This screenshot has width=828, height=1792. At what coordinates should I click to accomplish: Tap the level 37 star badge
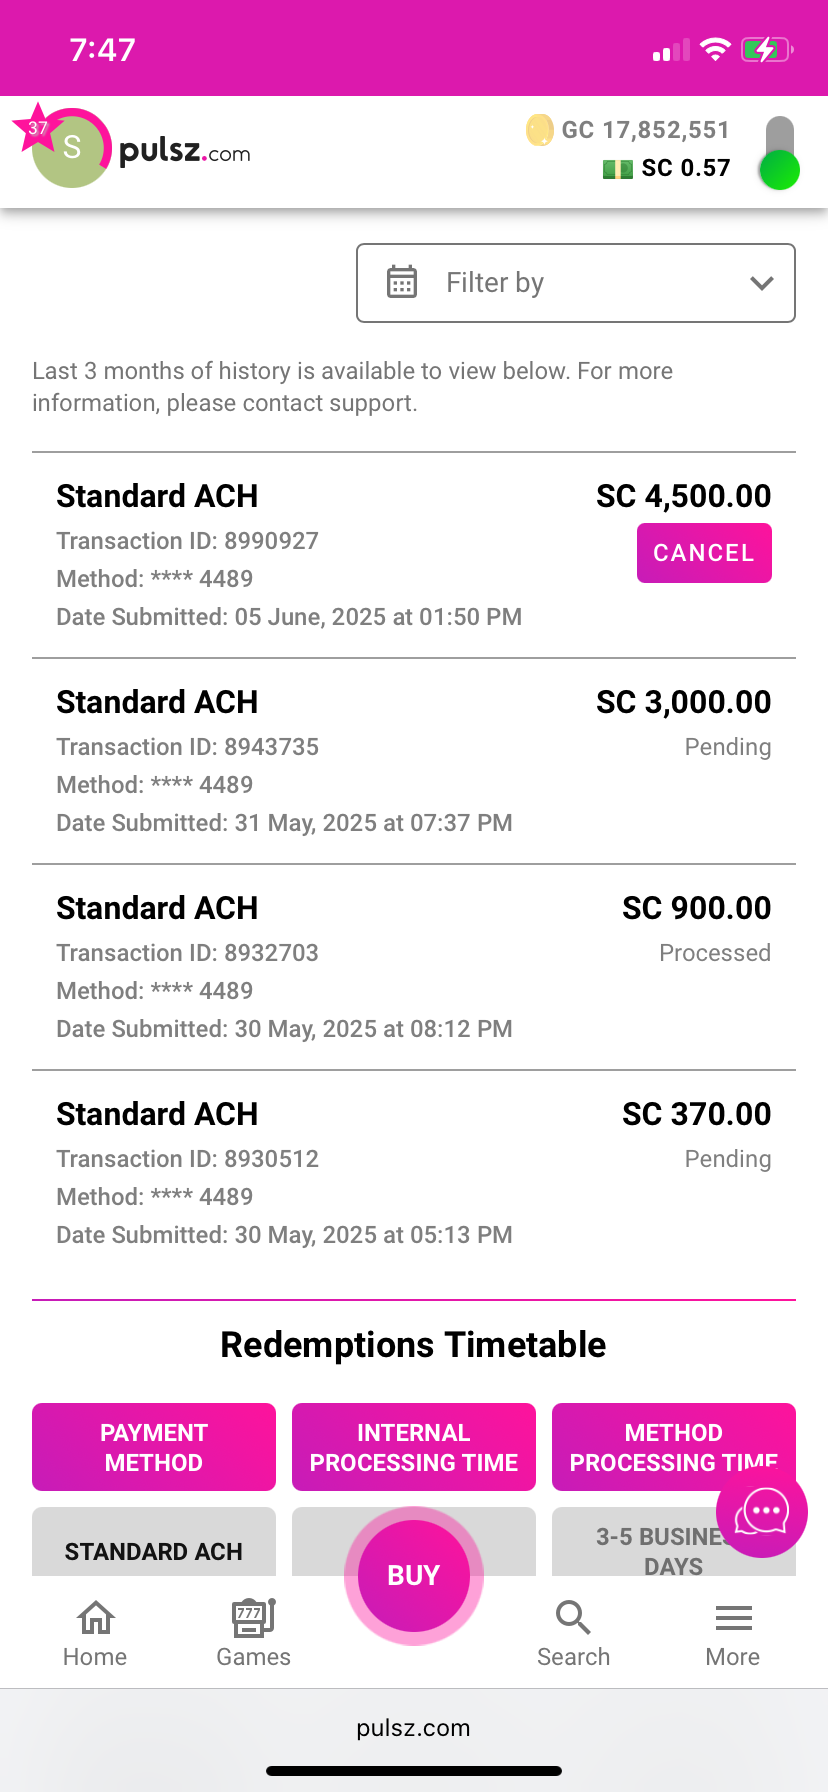[36, 127]
